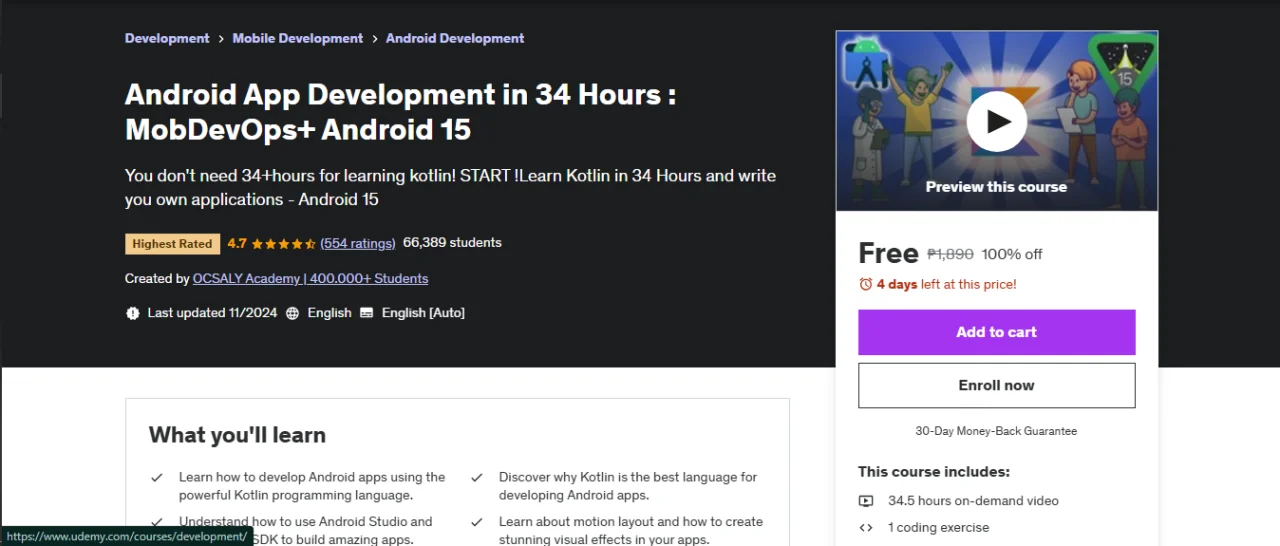Go to Mobile Development breadcrumb

298,38
